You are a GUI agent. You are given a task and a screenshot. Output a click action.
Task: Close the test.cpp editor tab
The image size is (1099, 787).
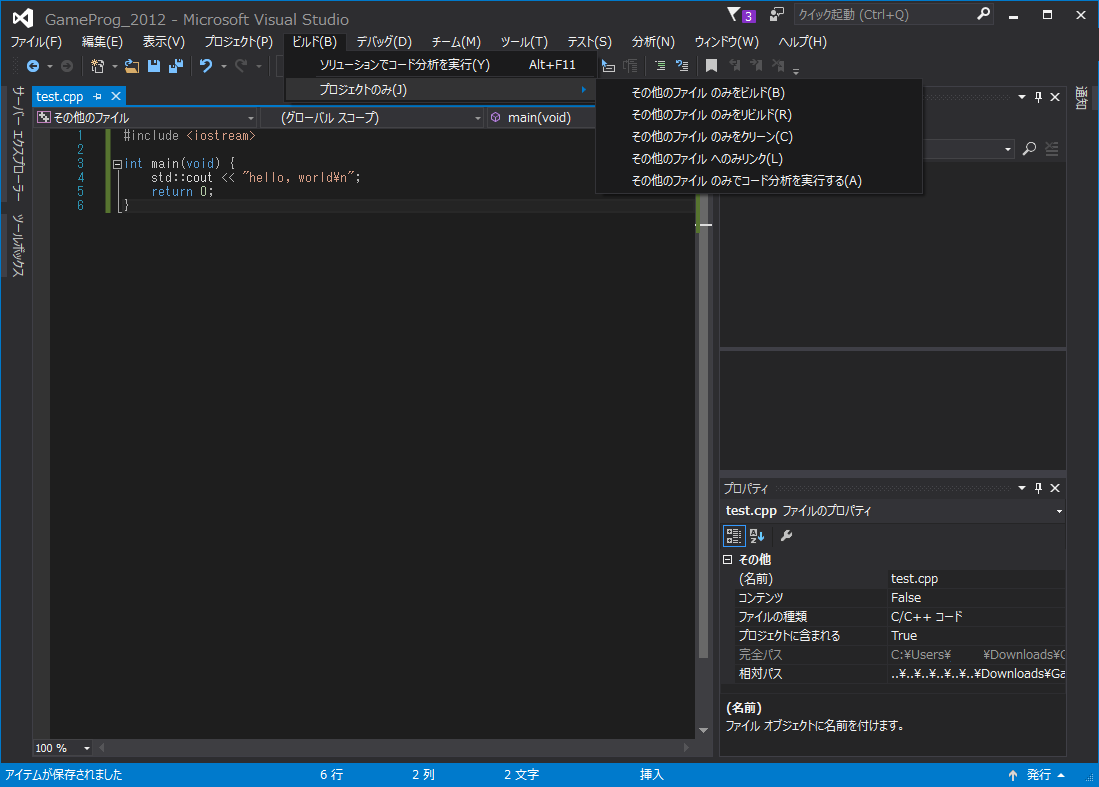(x=116, y=96)
